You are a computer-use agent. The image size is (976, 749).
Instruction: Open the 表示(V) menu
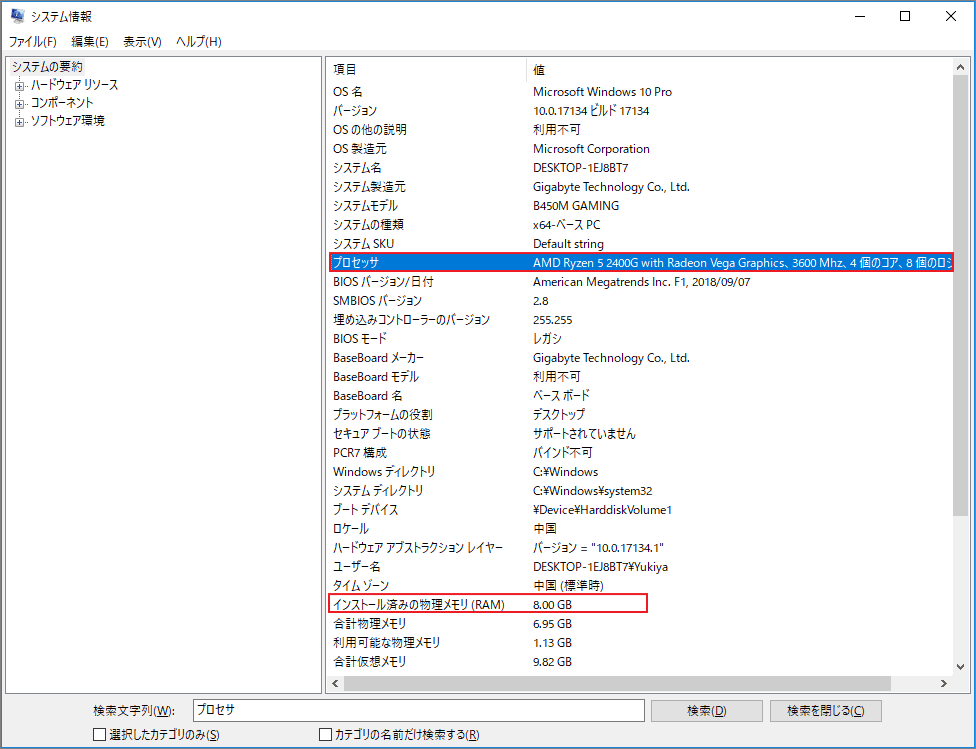coord(142,42)
